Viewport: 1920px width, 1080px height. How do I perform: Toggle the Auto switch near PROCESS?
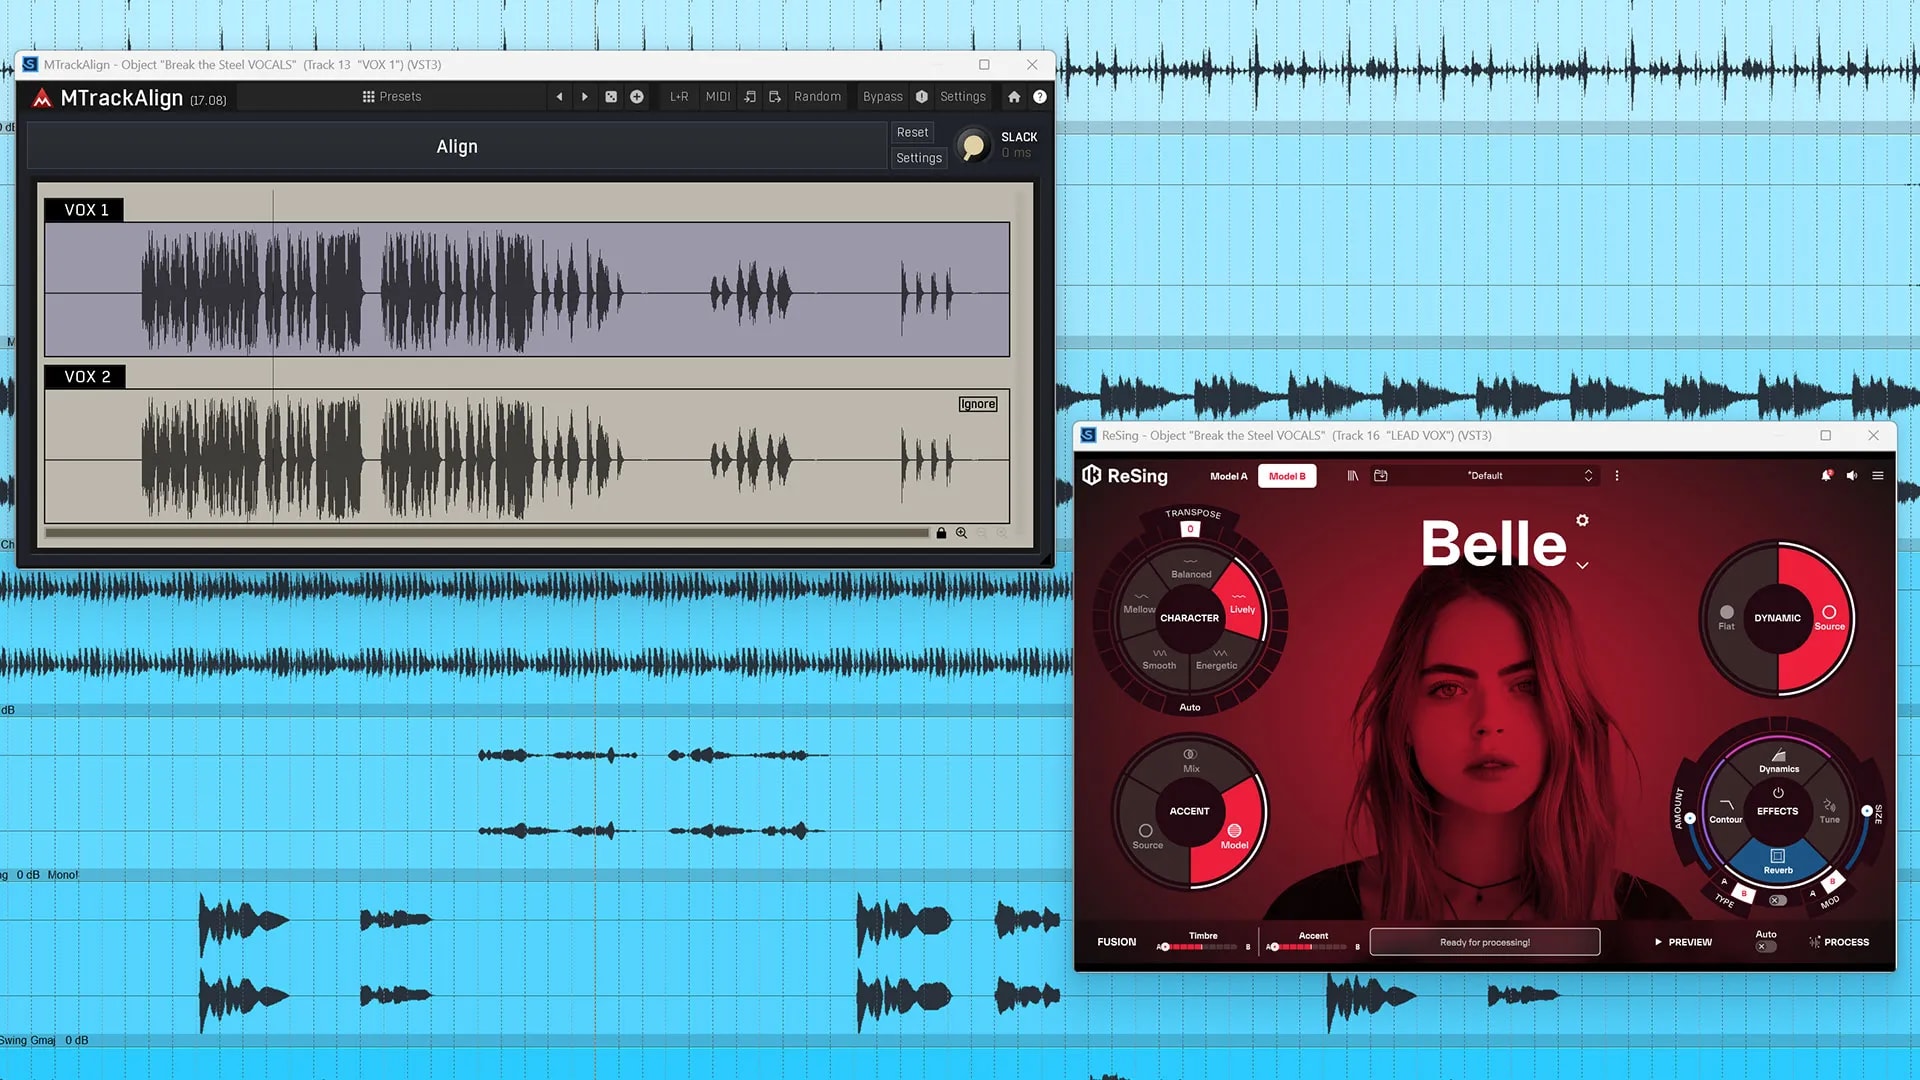(x=1765, y=946)
